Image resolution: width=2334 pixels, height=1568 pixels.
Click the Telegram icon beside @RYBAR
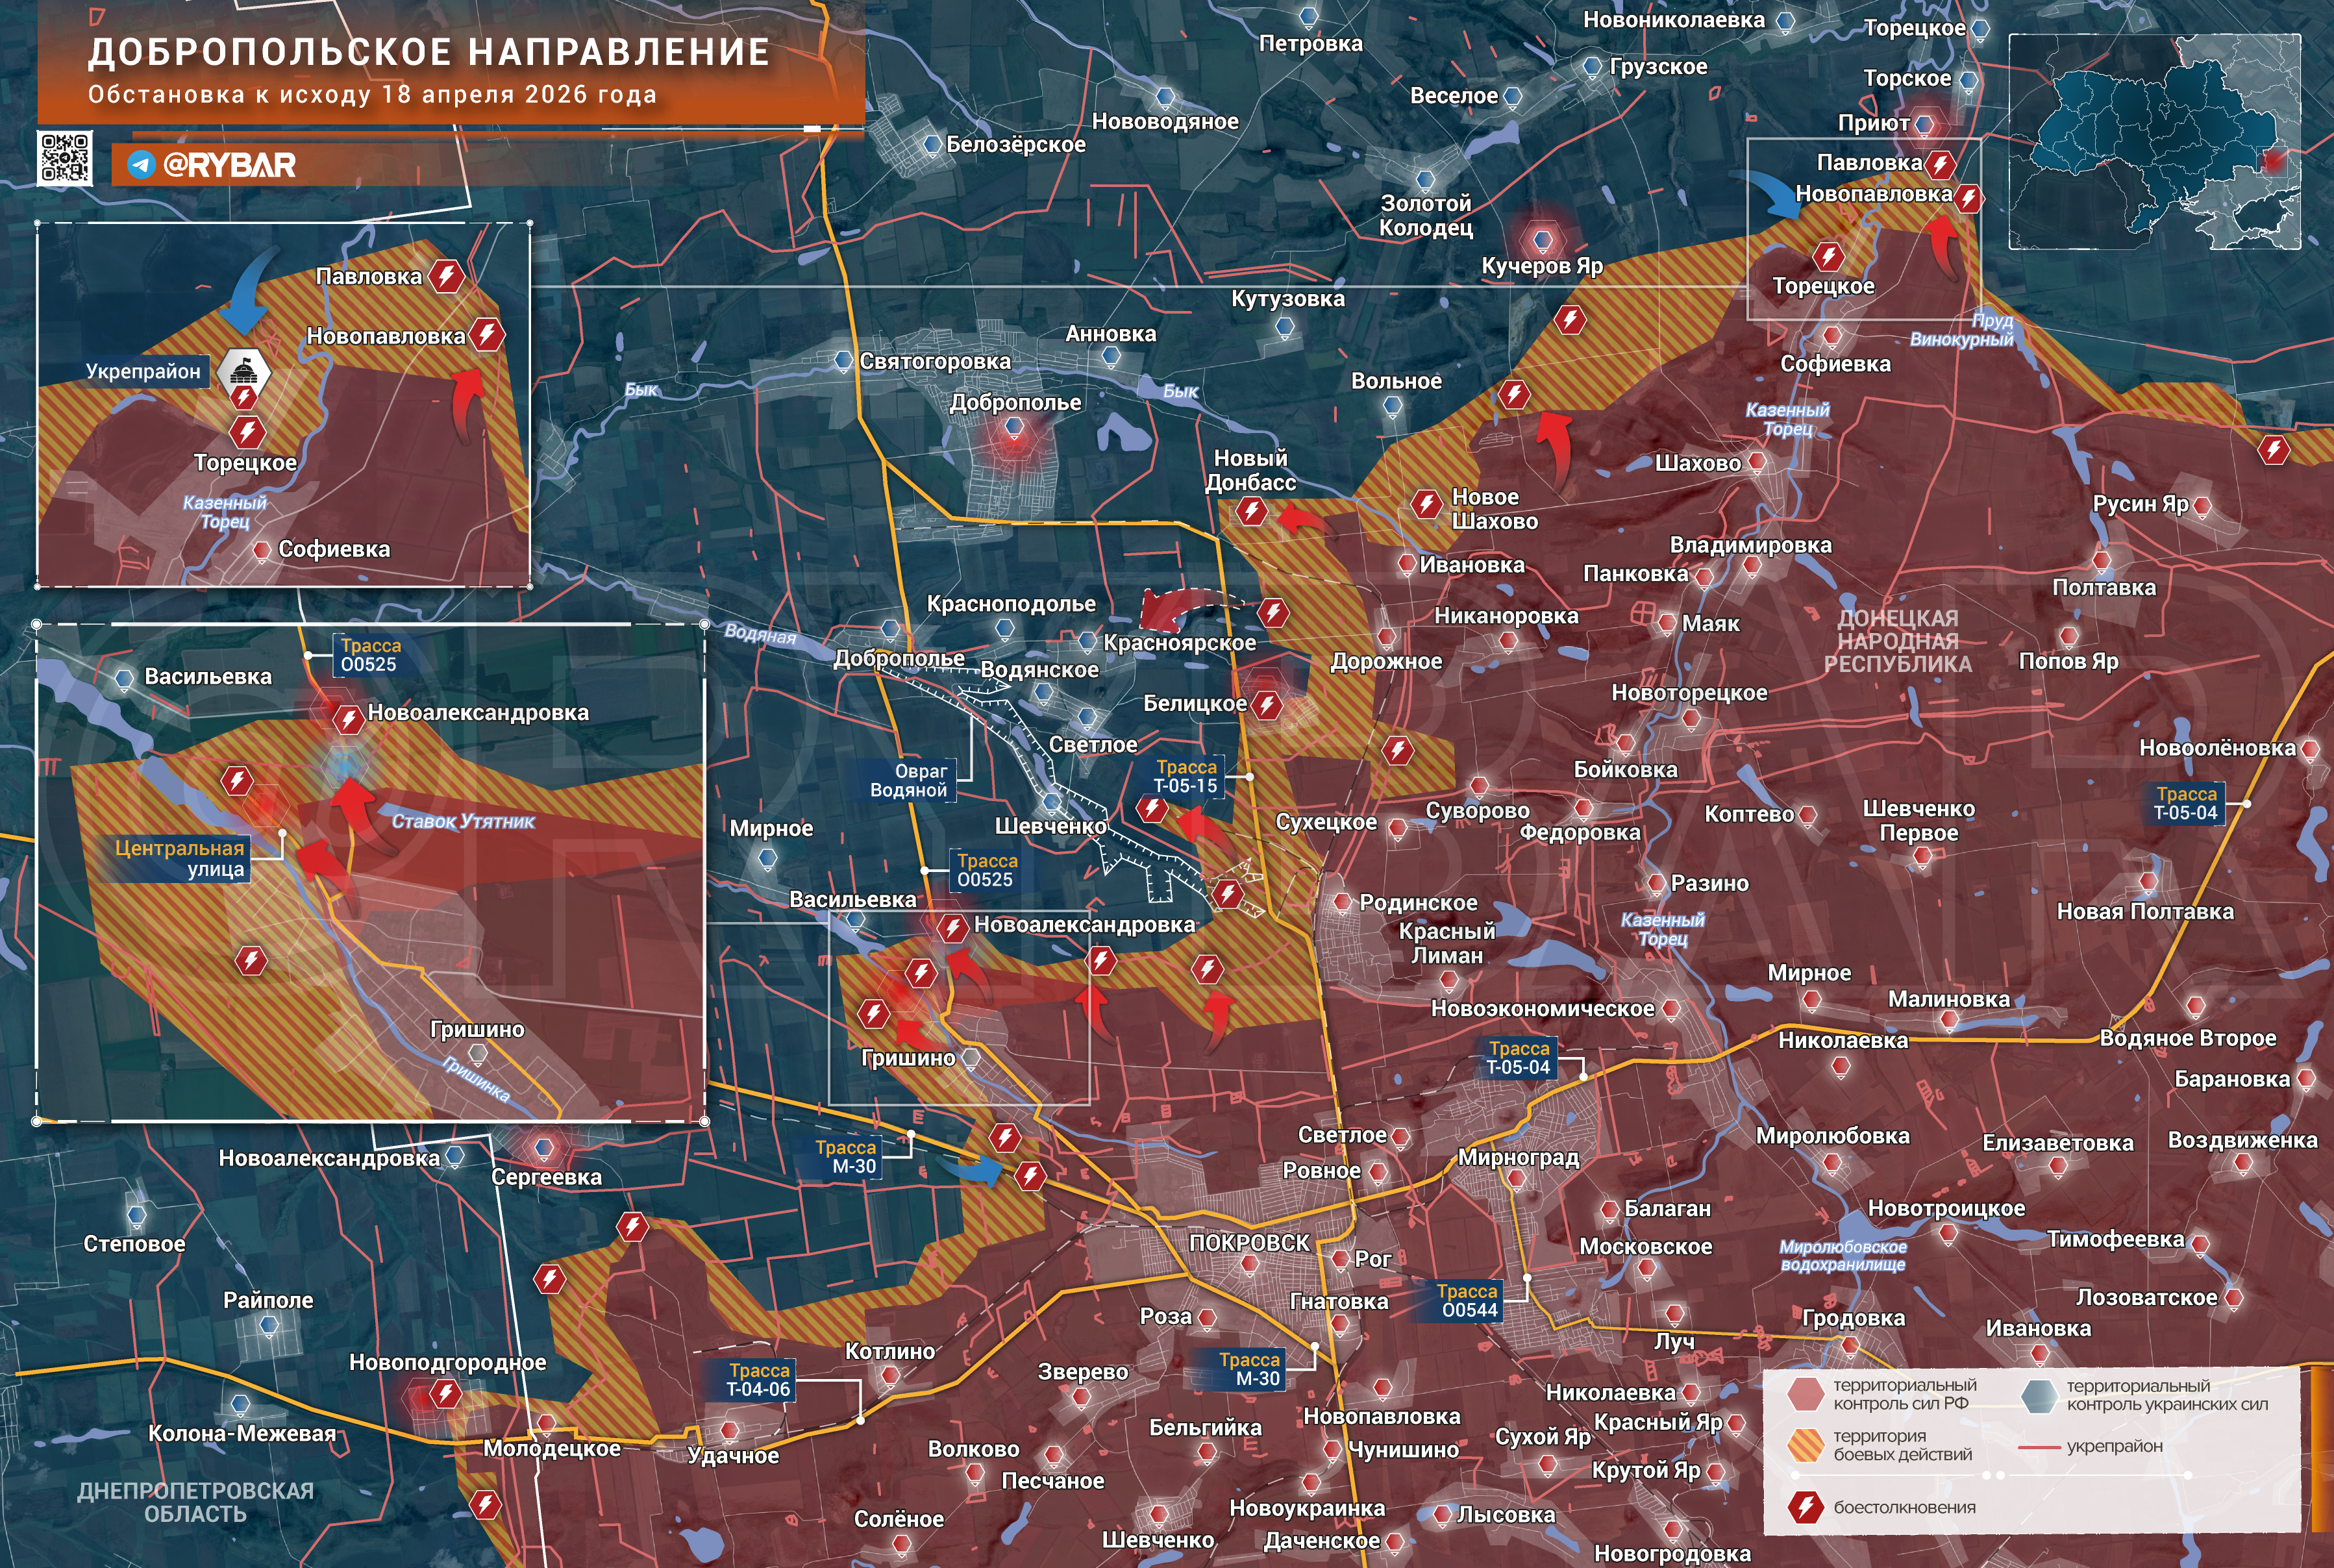point(141,165)
